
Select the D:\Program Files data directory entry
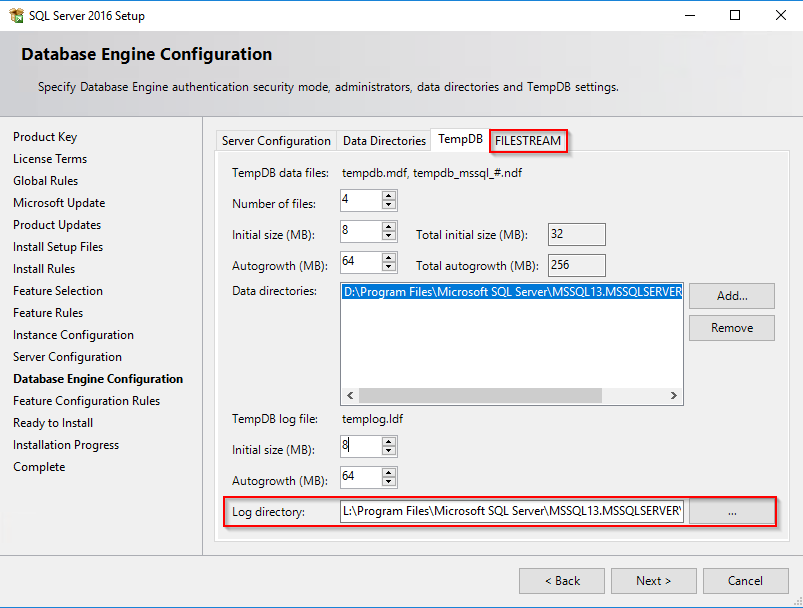[x=512, y=292]
